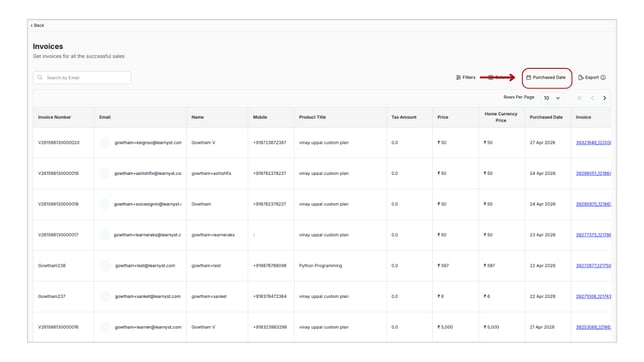This screenshot has width=644, height=362.
Task: Open the Rows Per Page dropdown
Action: click(x=552, y=98)
